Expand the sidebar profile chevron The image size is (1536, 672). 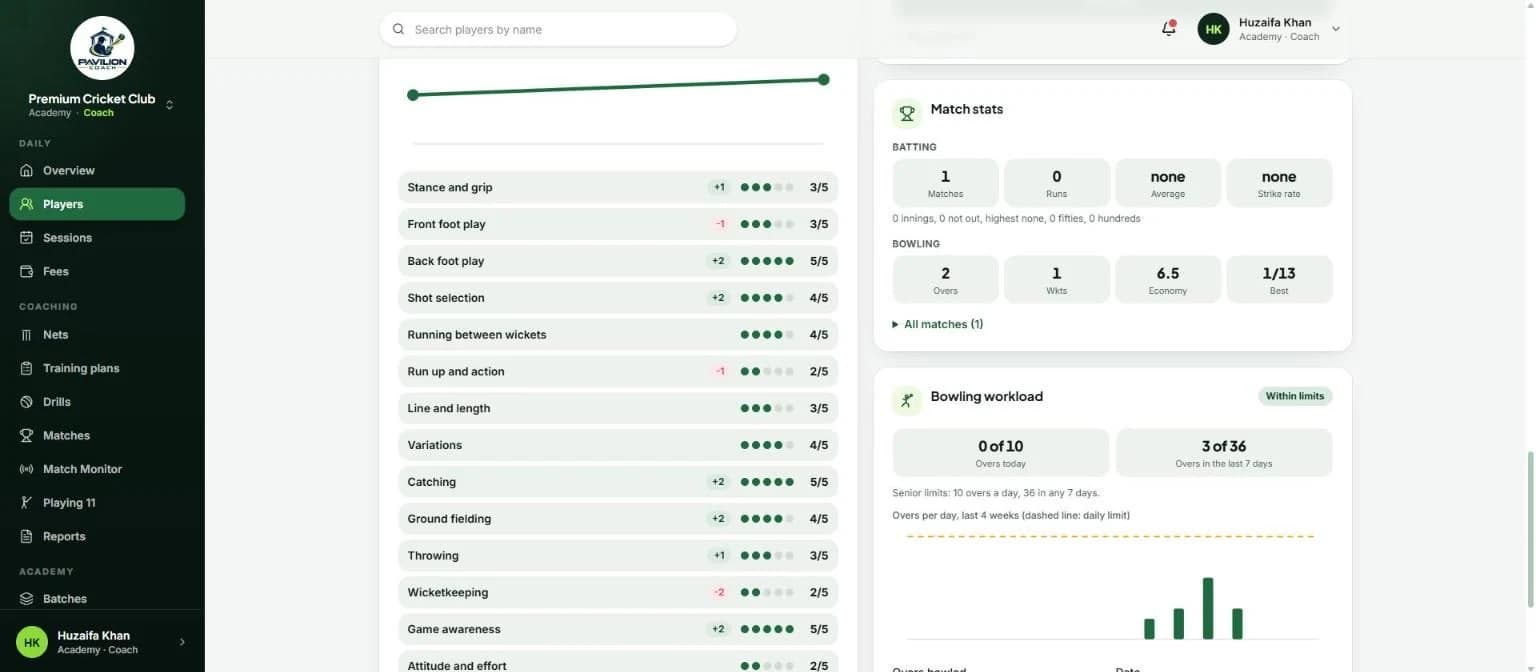pyautogui.click(x=182, y=642)
